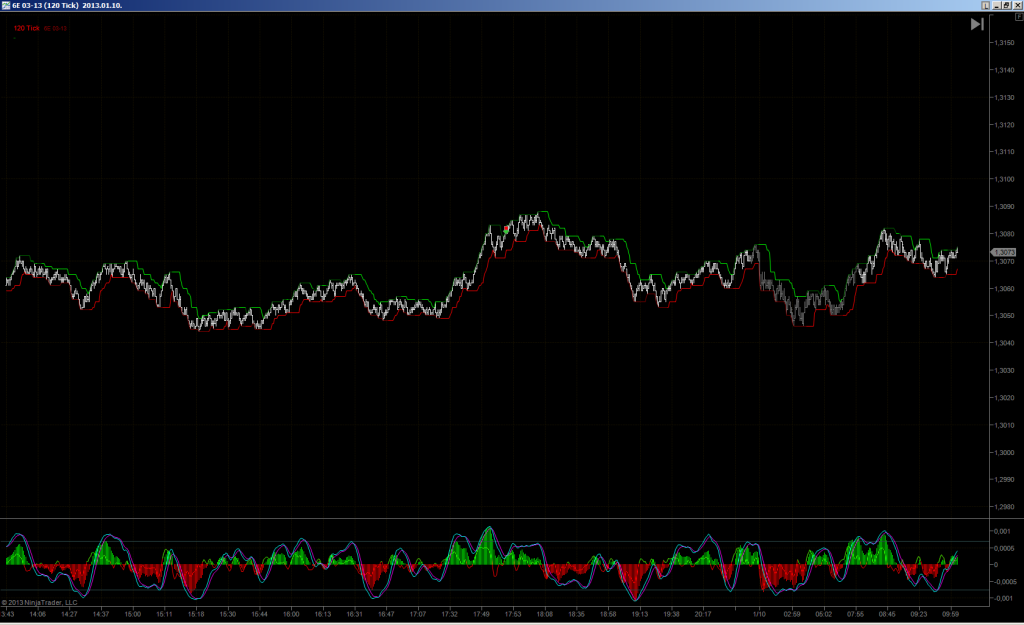The height and width of the screenshot is (625, 1024).
Task: Click the 19:13 time axis label
Action: coord(640,614)
